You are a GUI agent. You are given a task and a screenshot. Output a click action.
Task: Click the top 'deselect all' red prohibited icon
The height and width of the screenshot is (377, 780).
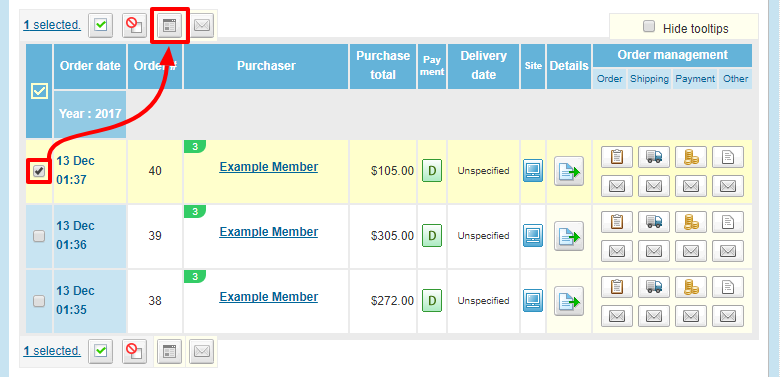[x=135, y=25]
